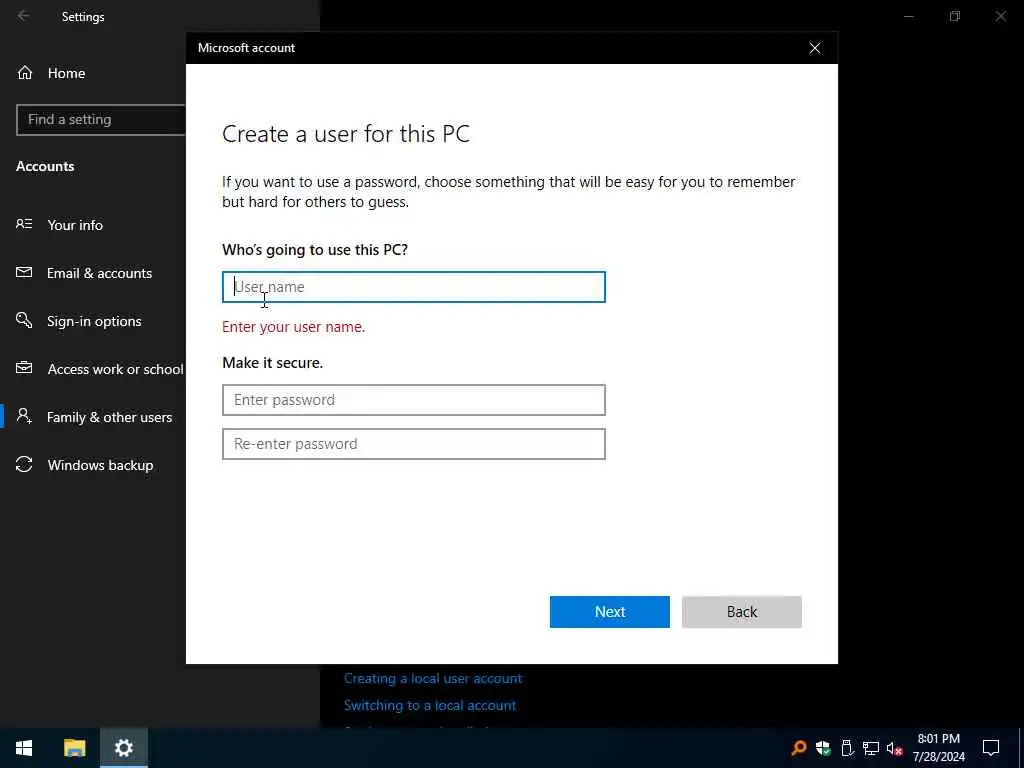The height and width of the screenshot is (768, 1024).
Task: Click the taskbar clock showing 8:01 PM
Action: [x=938, y=748]
